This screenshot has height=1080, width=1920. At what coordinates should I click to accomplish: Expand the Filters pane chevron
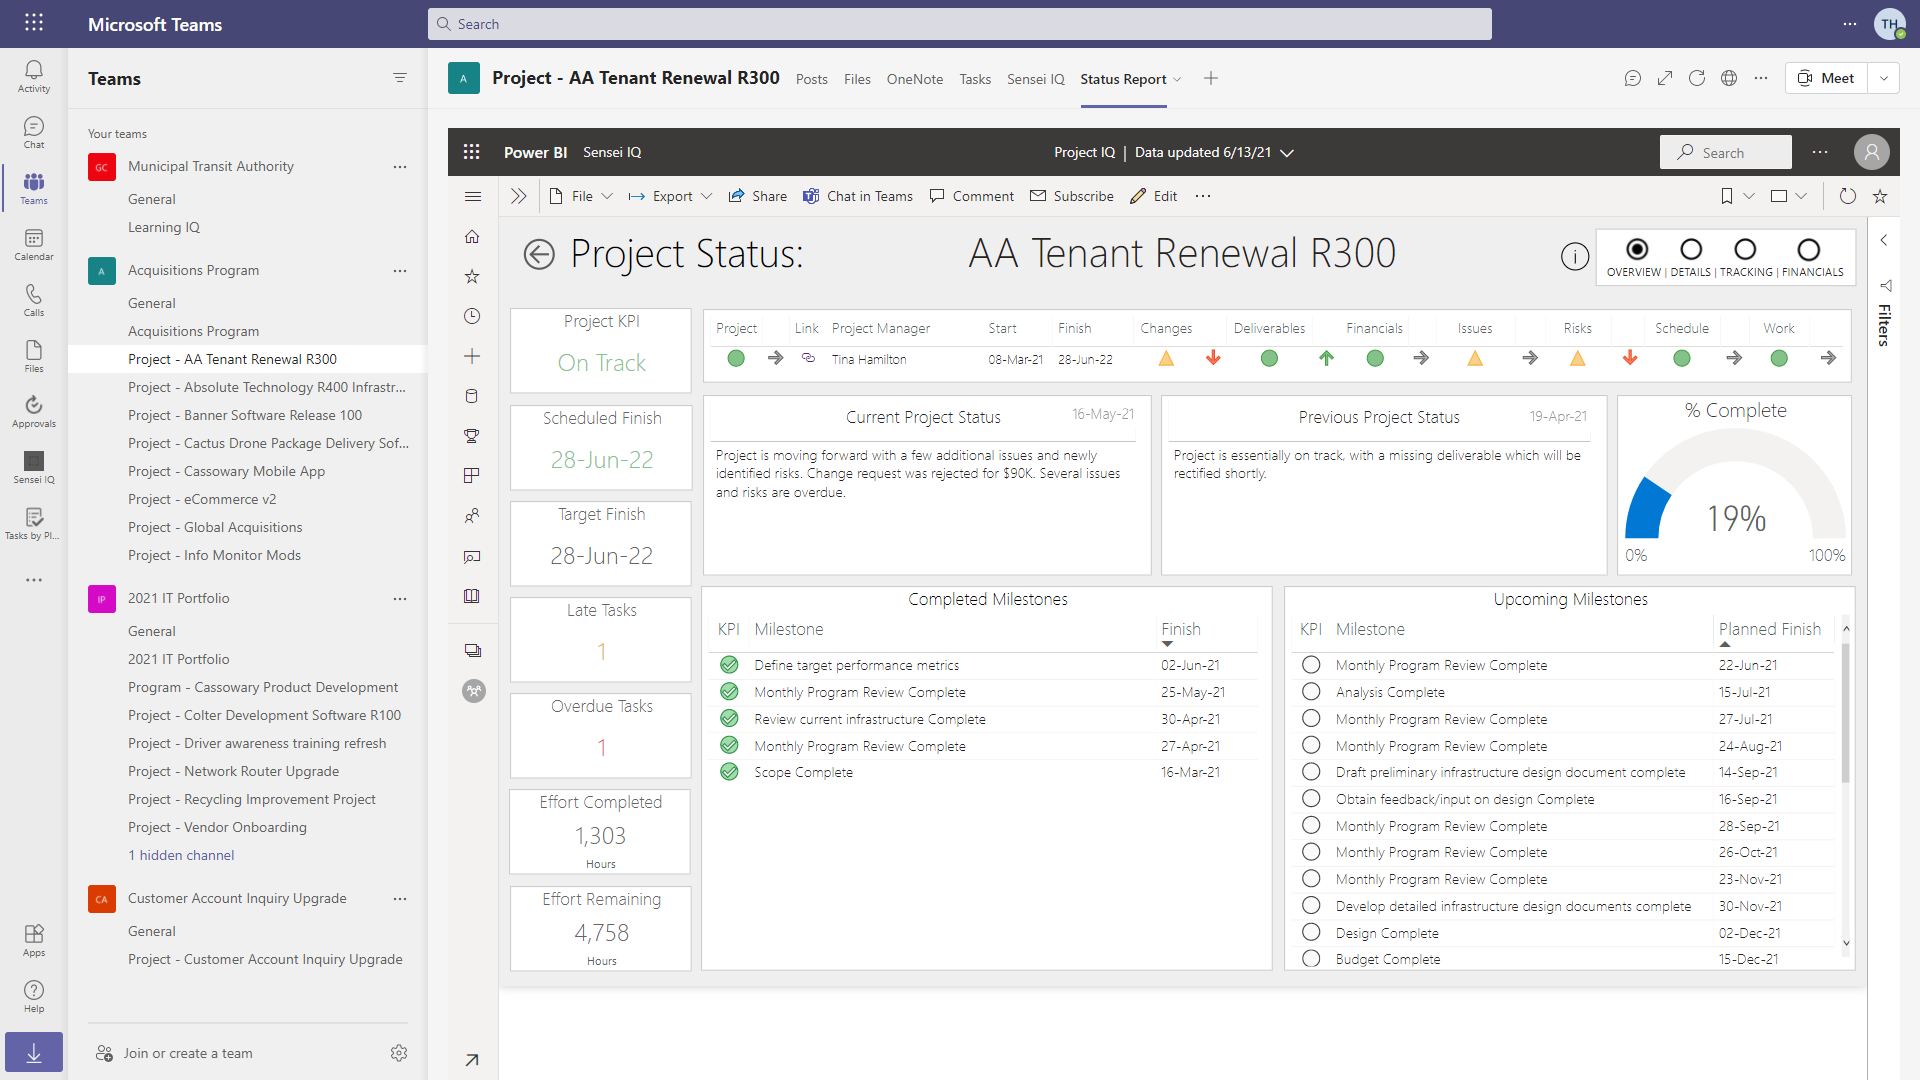(x=1884, y=241)
